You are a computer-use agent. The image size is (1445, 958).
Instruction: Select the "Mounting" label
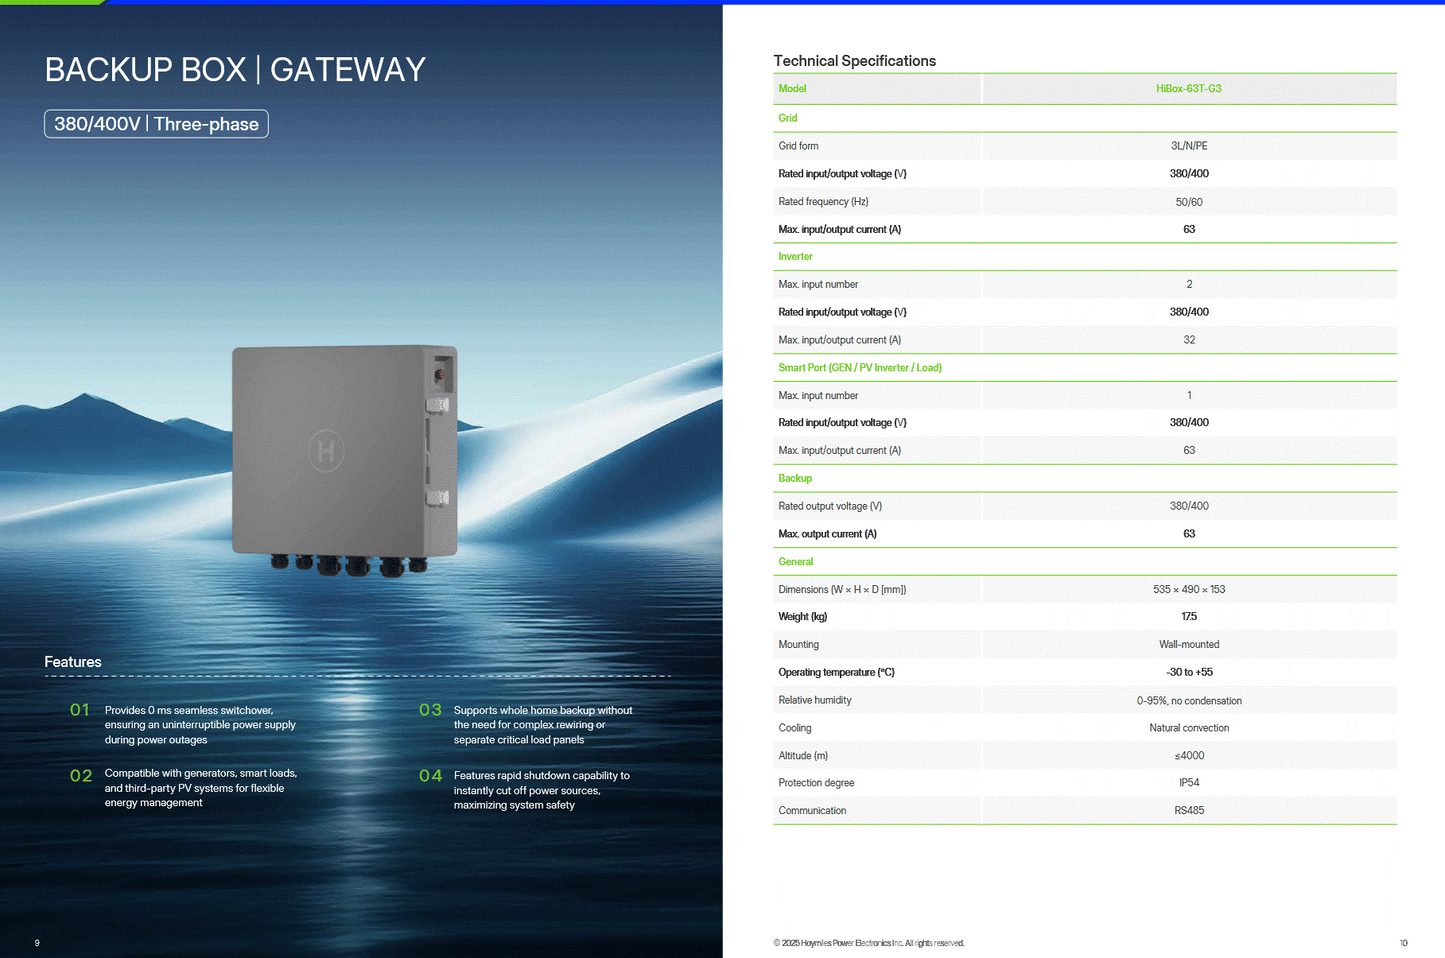click(799, 645)
